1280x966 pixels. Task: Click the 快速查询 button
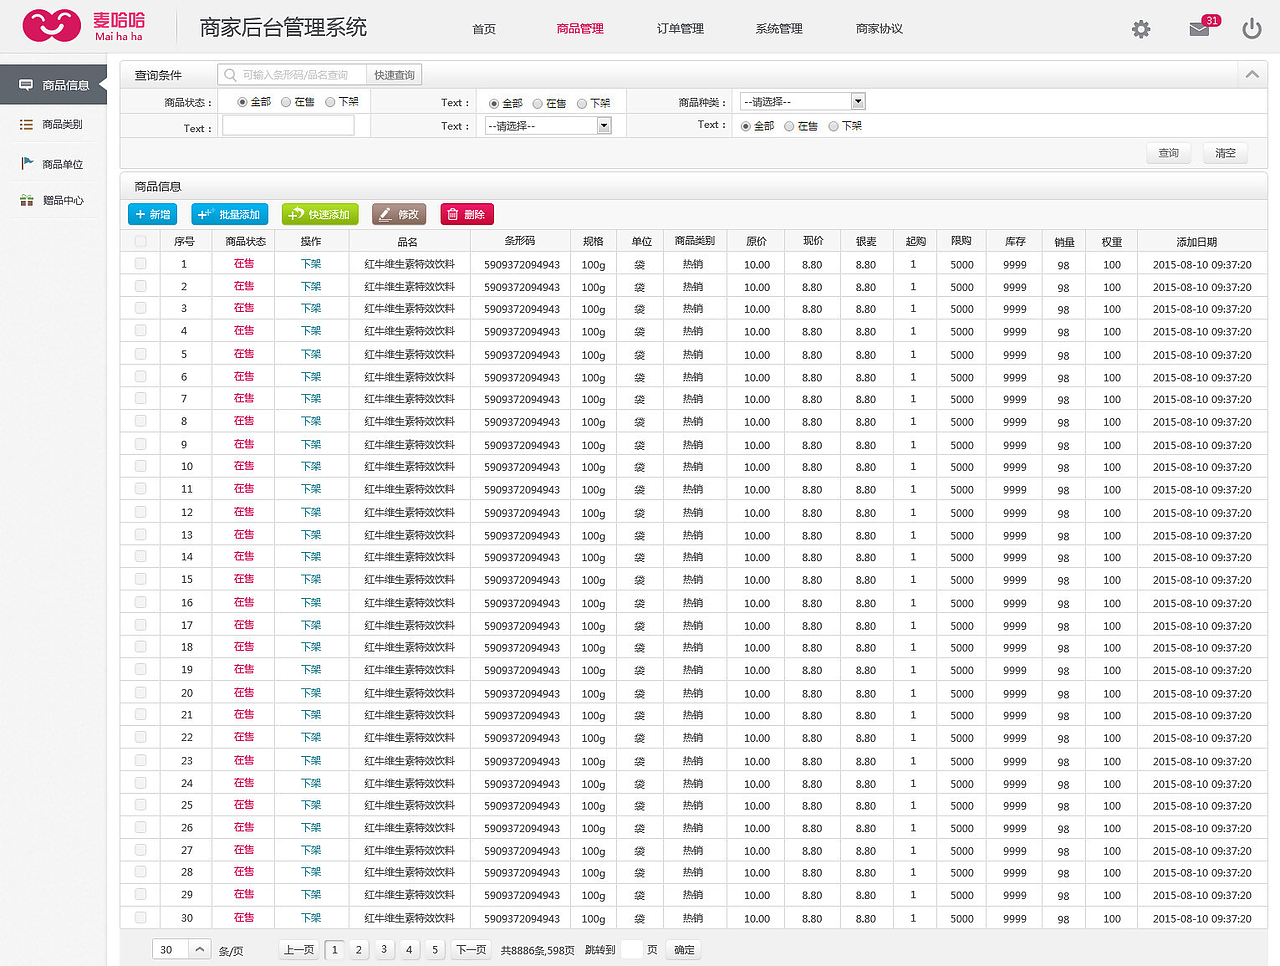pos(394,75)
